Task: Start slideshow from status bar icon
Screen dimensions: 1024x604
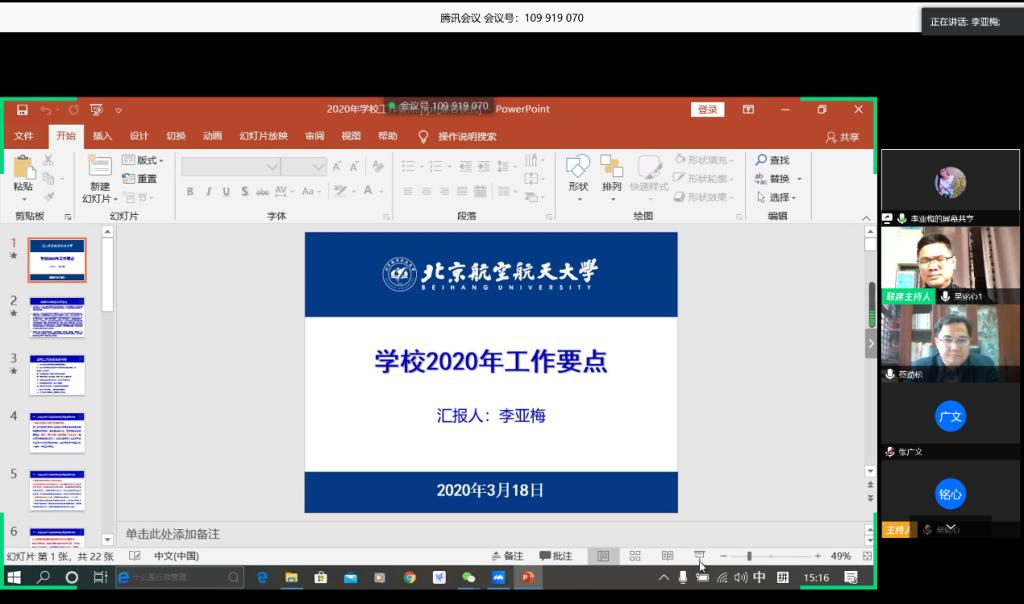Action: point(700,556)
